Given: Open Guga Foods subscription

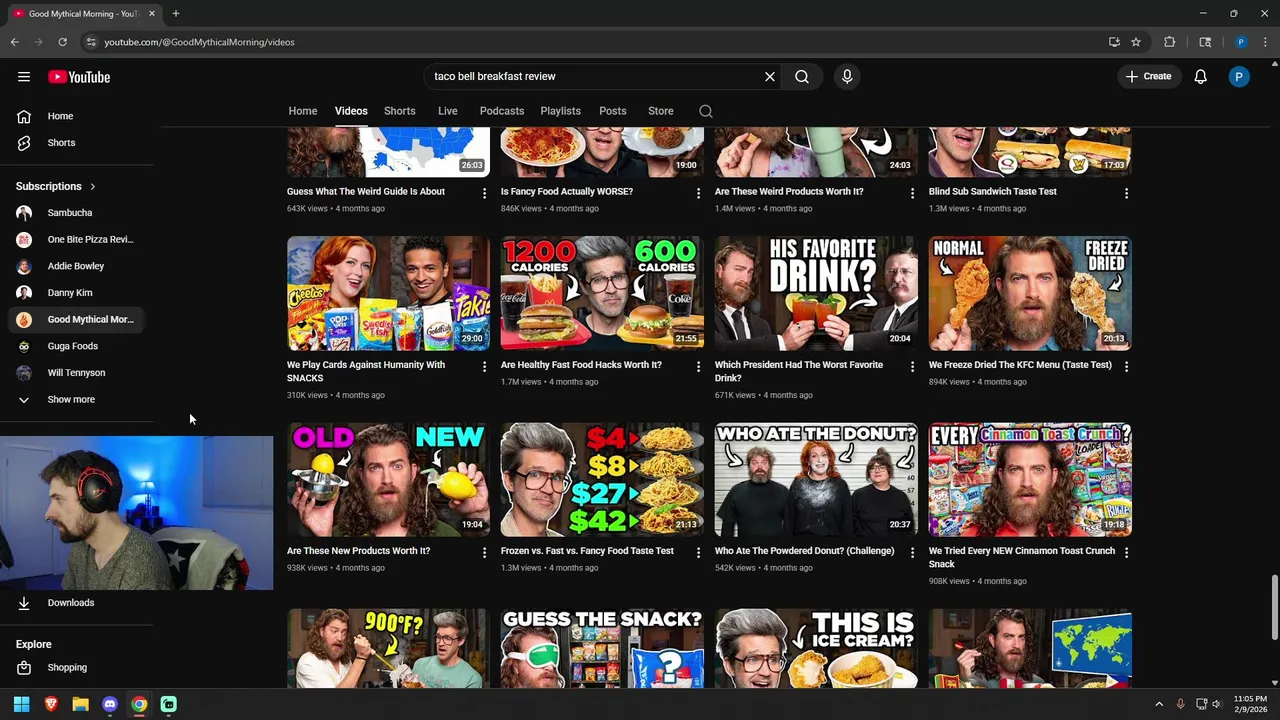Looking at the screenshot, I should pos(77,346).
